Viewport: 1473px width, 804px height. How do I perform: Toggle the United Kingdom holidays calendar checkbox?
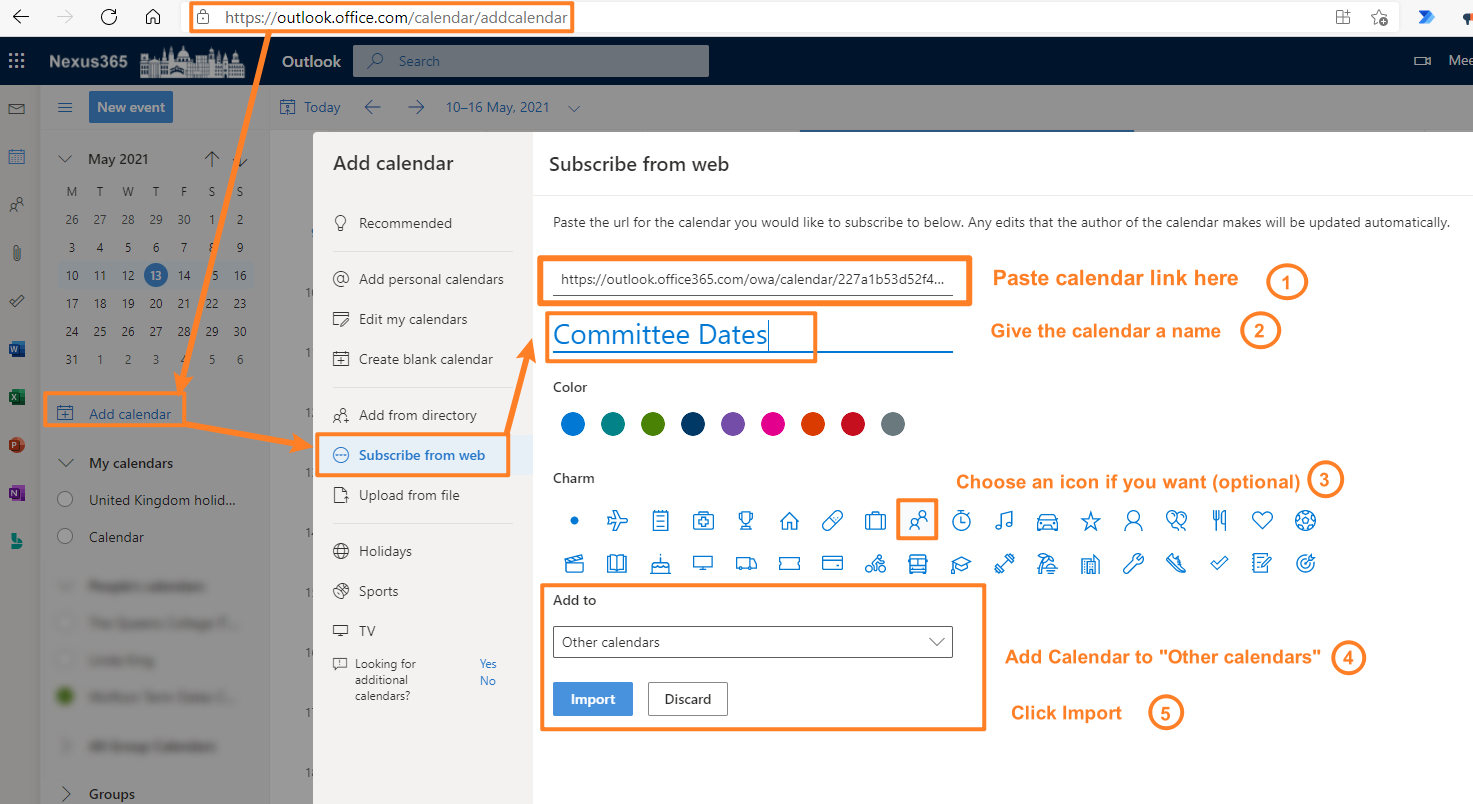coord(64,500)
